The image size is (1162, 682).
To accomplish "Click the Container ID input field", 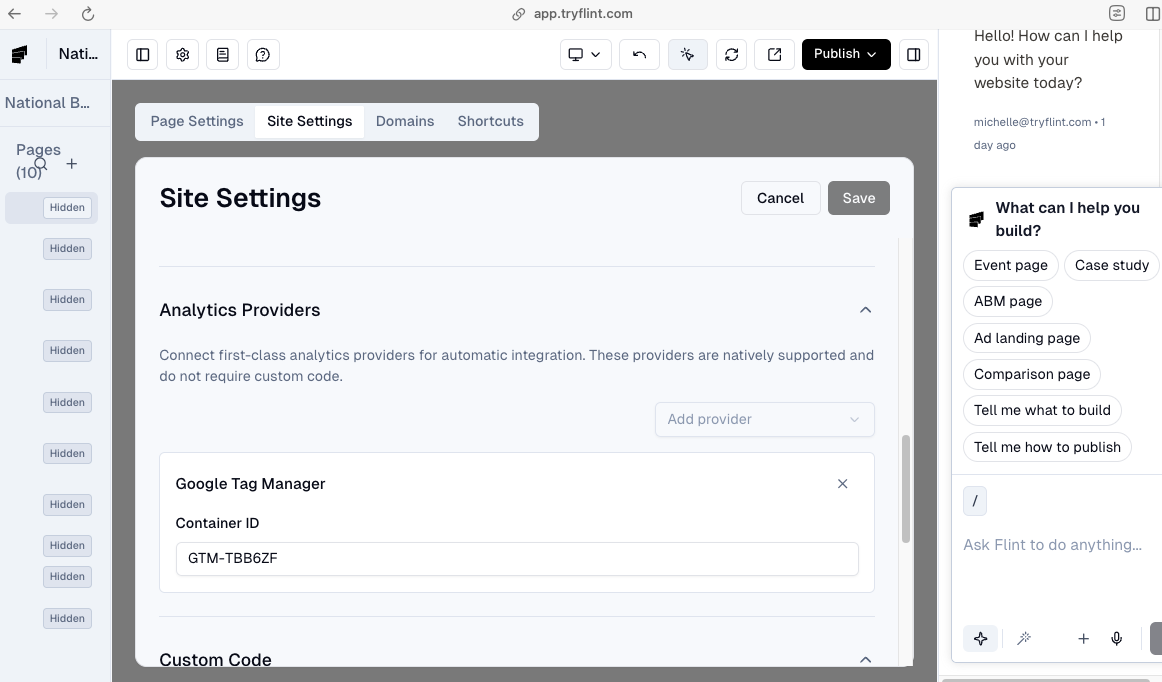I will [x=517, y=559].
